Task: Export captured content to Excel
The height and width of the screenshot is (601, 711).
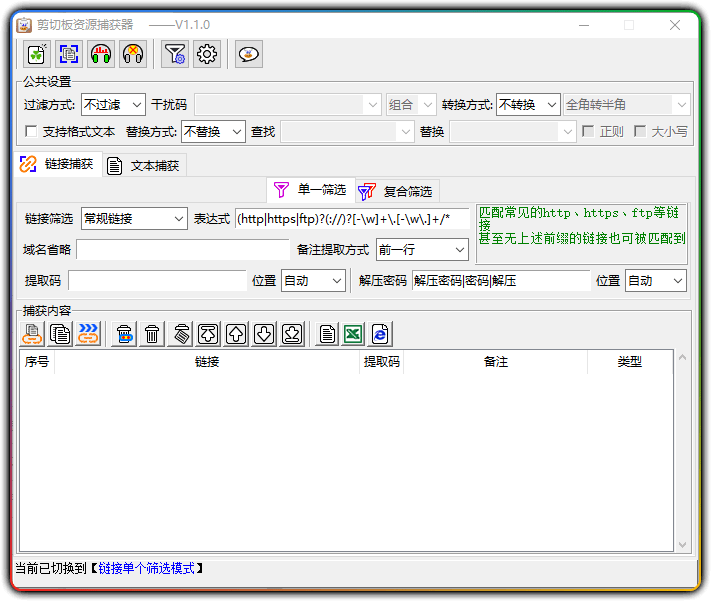Action: (353, 334)
